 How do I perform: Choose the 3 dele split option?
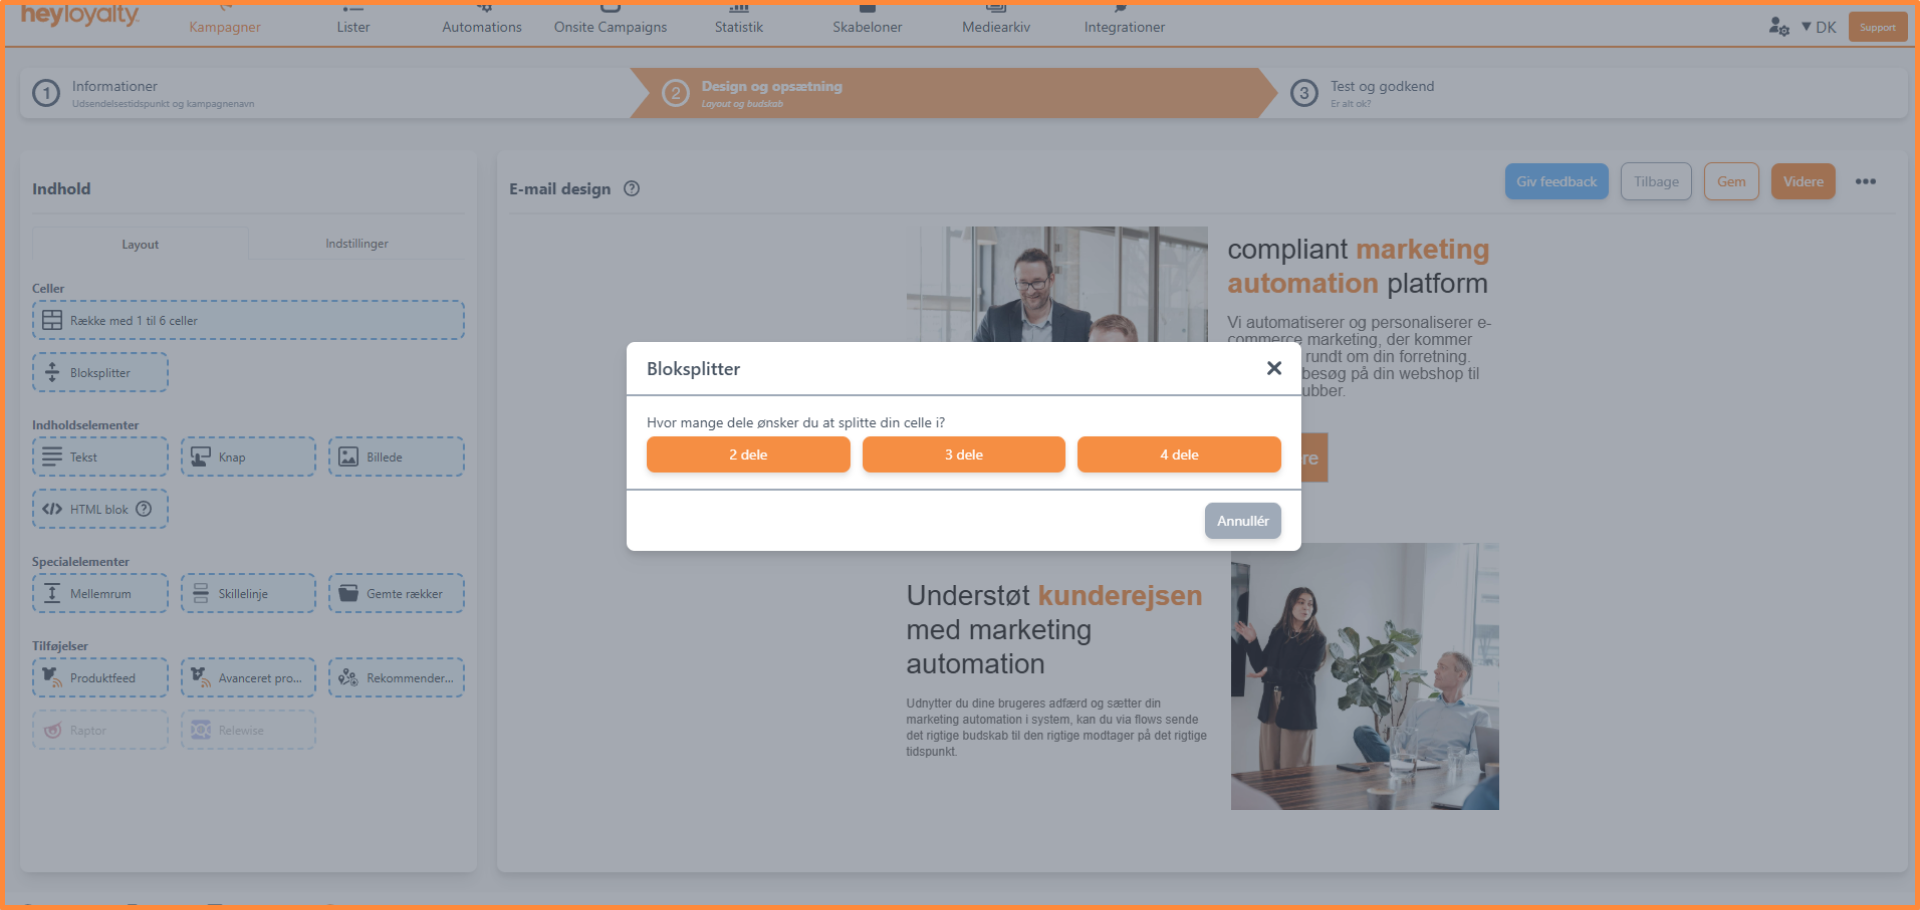(x=963, y=455)
